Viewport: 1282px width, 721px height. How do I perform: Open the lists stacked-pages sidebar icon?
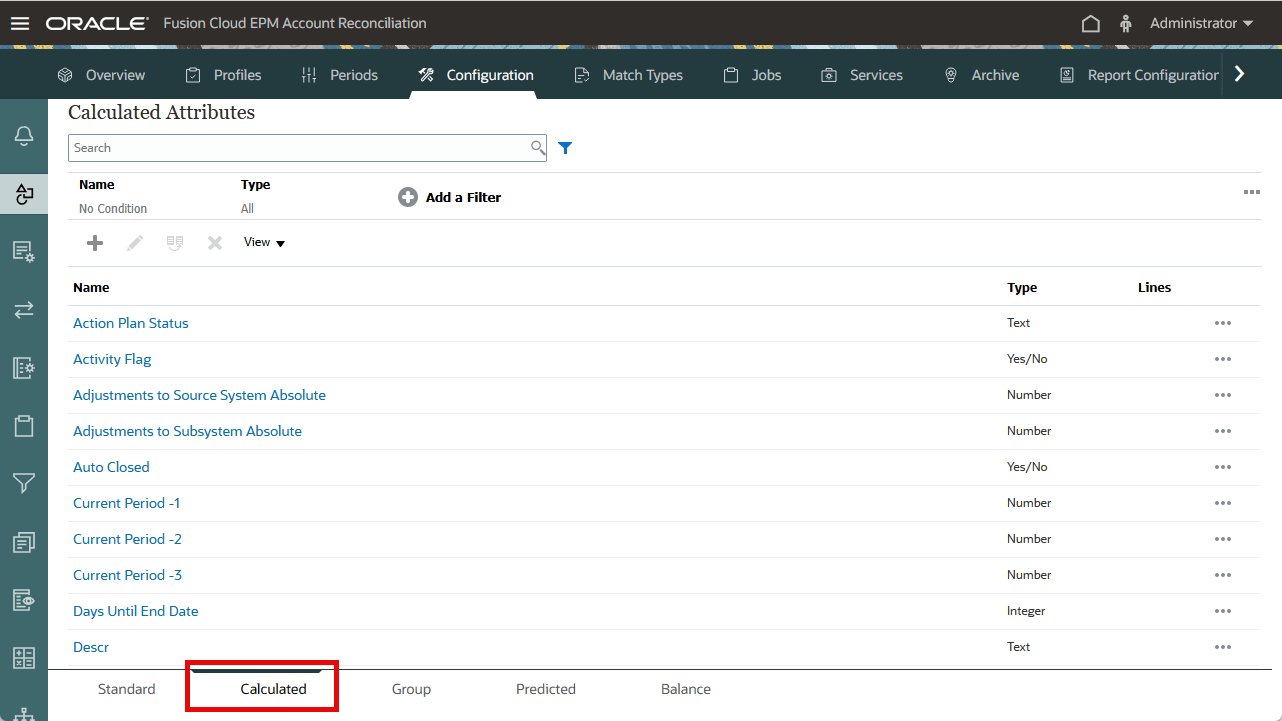pos(24,542)
